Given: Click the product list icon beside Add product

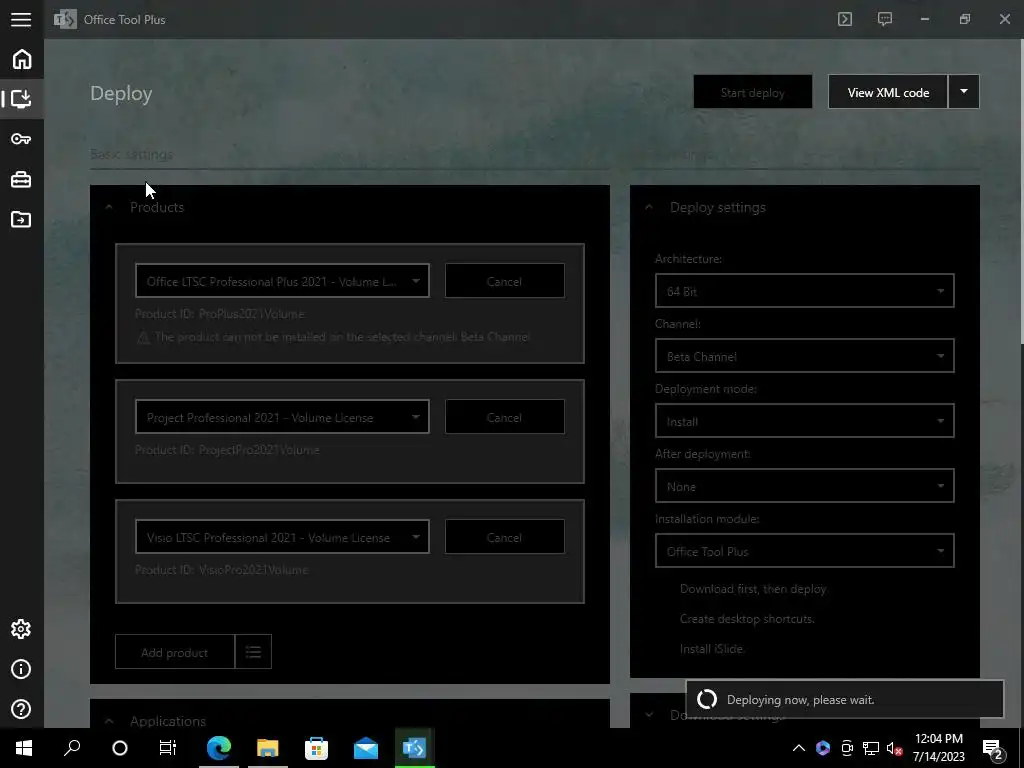Looking at the screenshot, I should [x=253, y=652].
